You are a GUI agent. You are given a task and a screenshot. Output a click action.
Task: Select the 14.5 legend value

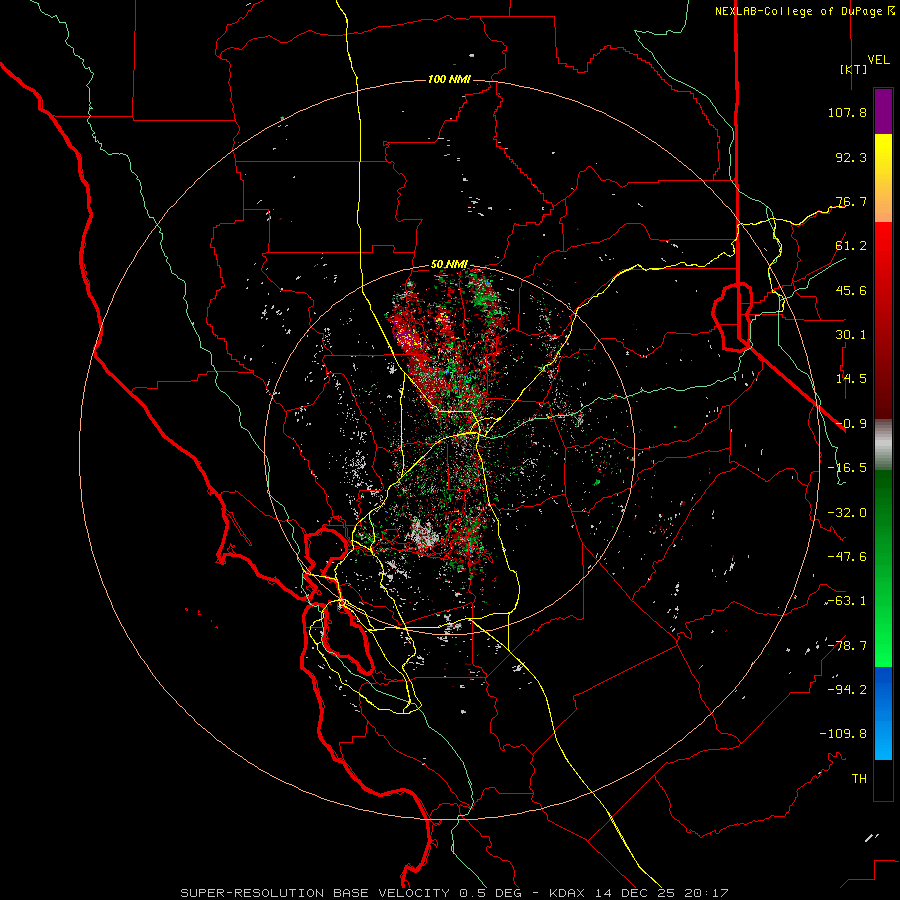851,379
